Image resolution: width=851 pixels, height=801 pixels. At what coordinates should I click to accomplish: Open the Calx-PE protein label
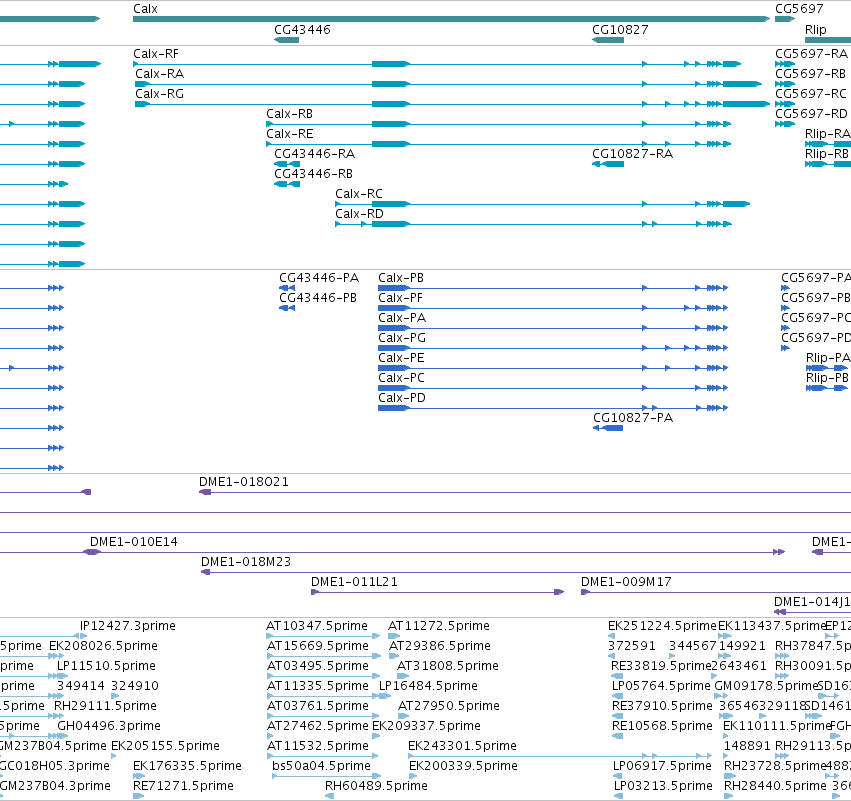coord(401,358)
